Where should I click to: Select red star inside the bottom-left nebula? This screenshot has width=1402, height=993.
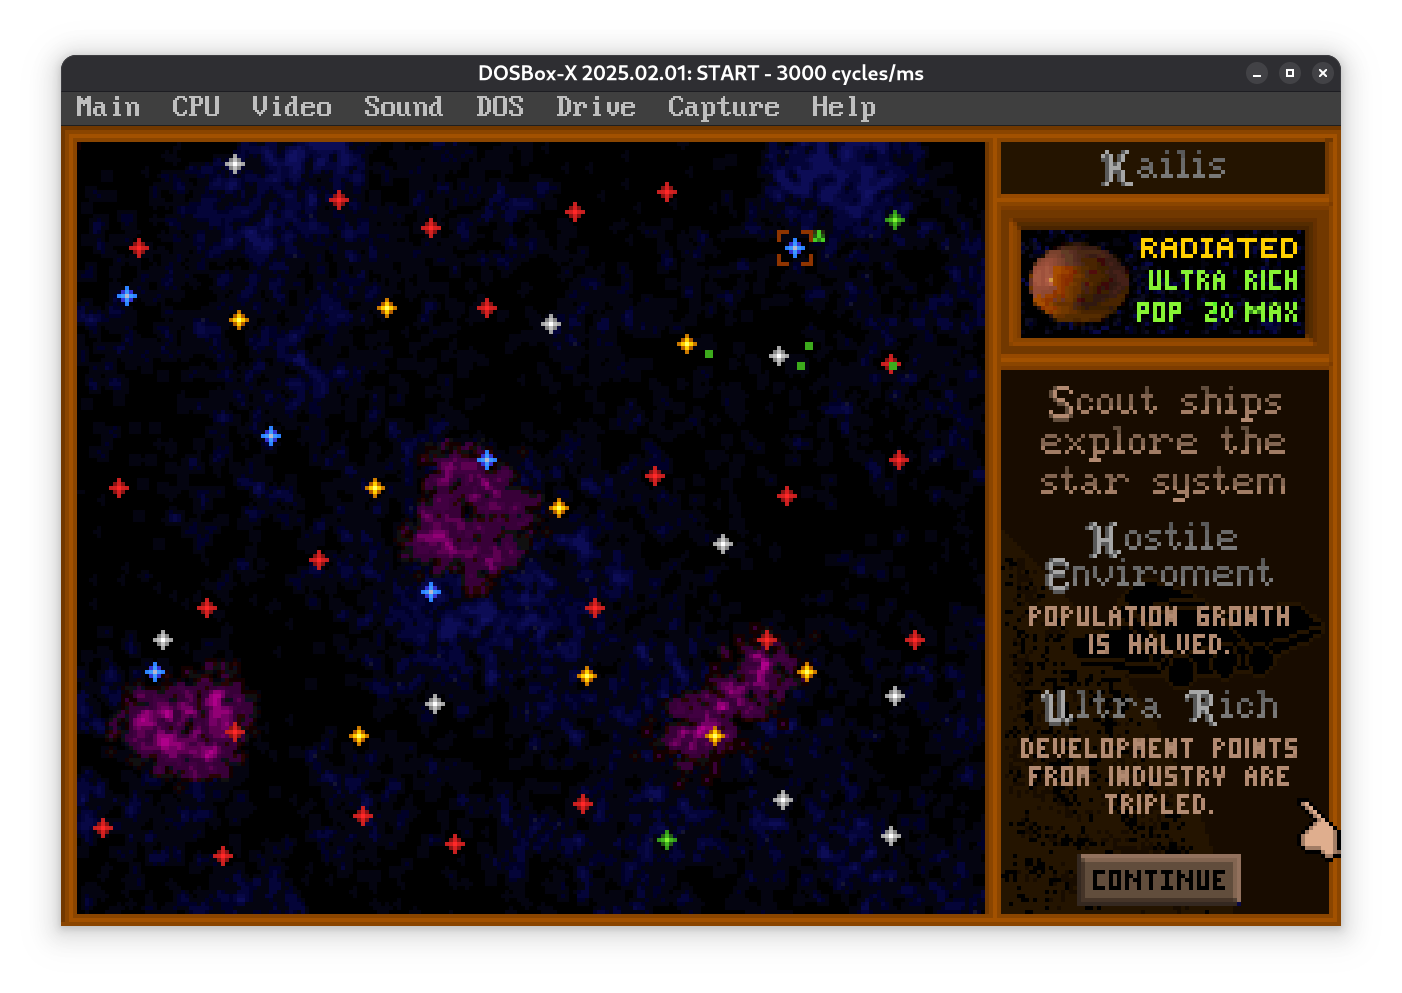click(x=235, y=732)
